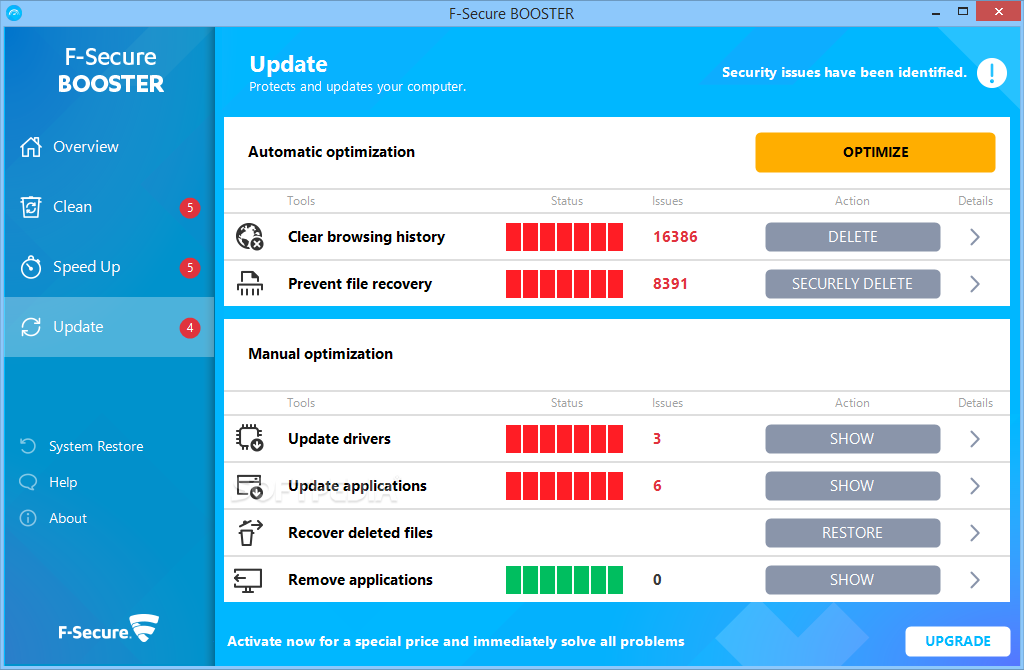Click the Prevent file recovery shredder icon
This screenshot has height=670, width=1024.
coord(249,283)
